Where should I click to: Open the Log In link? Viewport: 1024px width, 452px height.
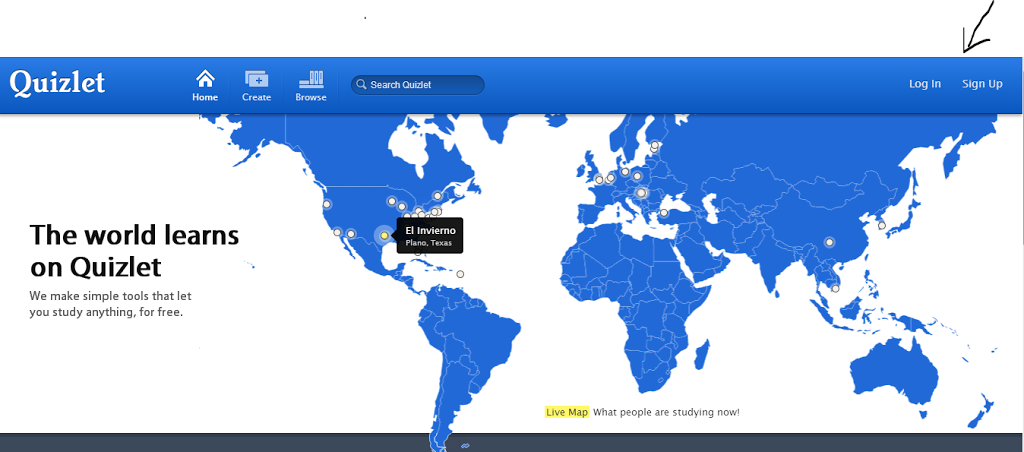(925, 84)
